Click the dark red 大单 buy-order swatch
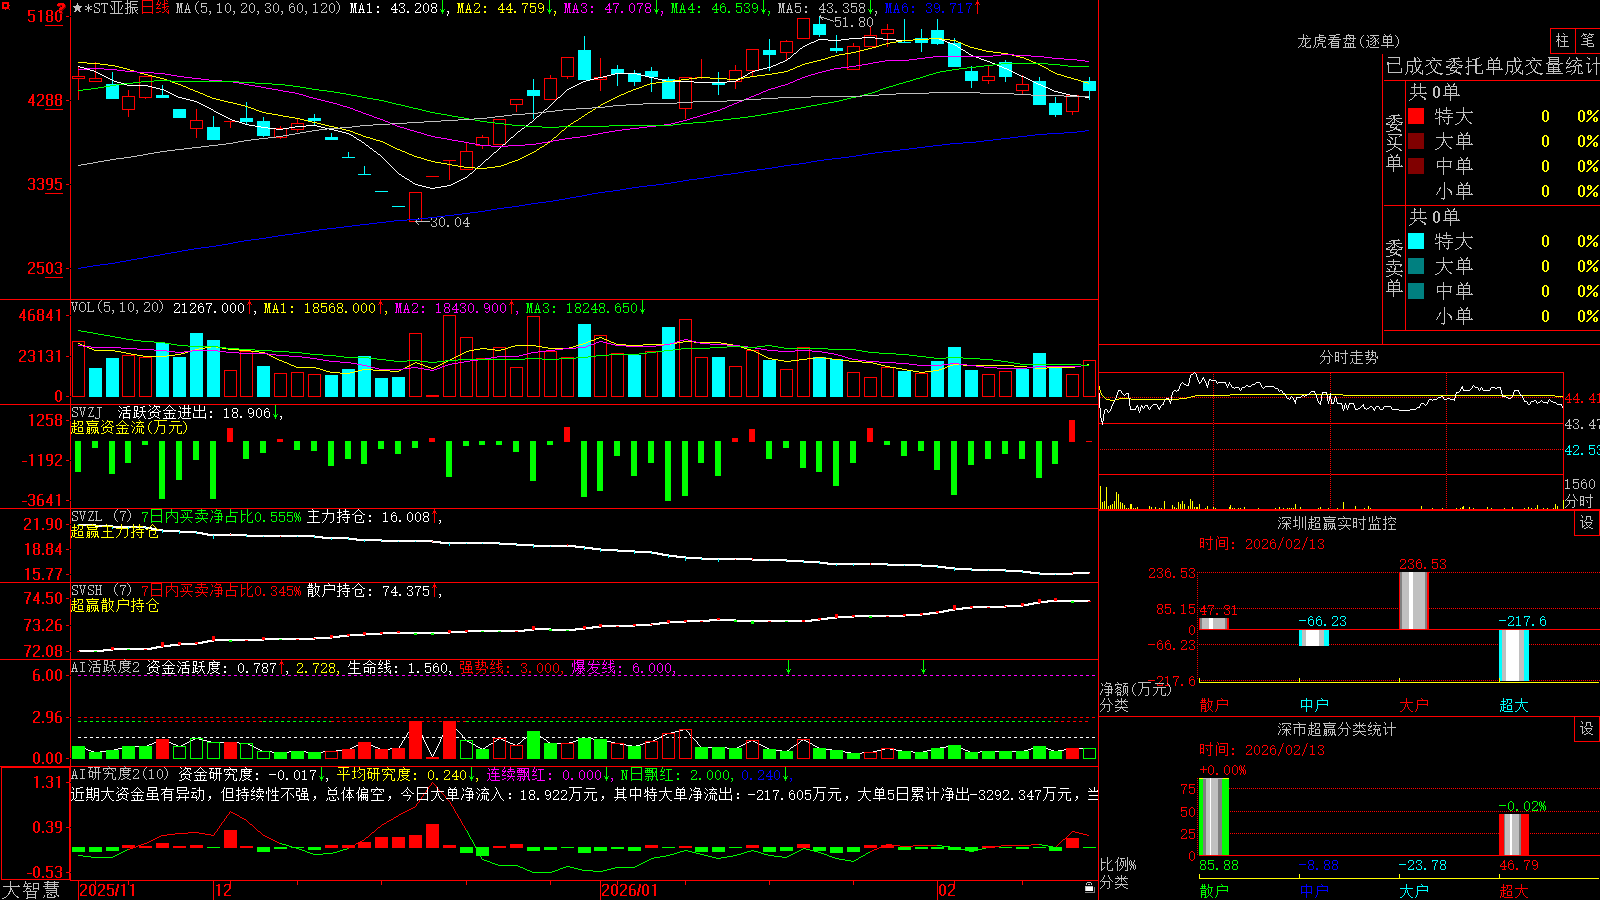Screen dimensions: 1600x900 point(1416,141)
